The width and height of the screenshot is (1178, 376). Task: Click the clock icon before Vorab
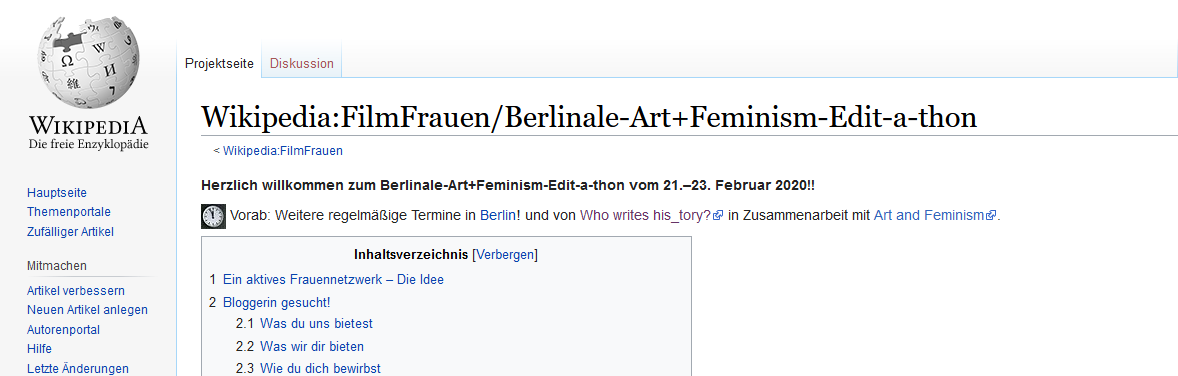pyautogui.click(x=213, y=216)
